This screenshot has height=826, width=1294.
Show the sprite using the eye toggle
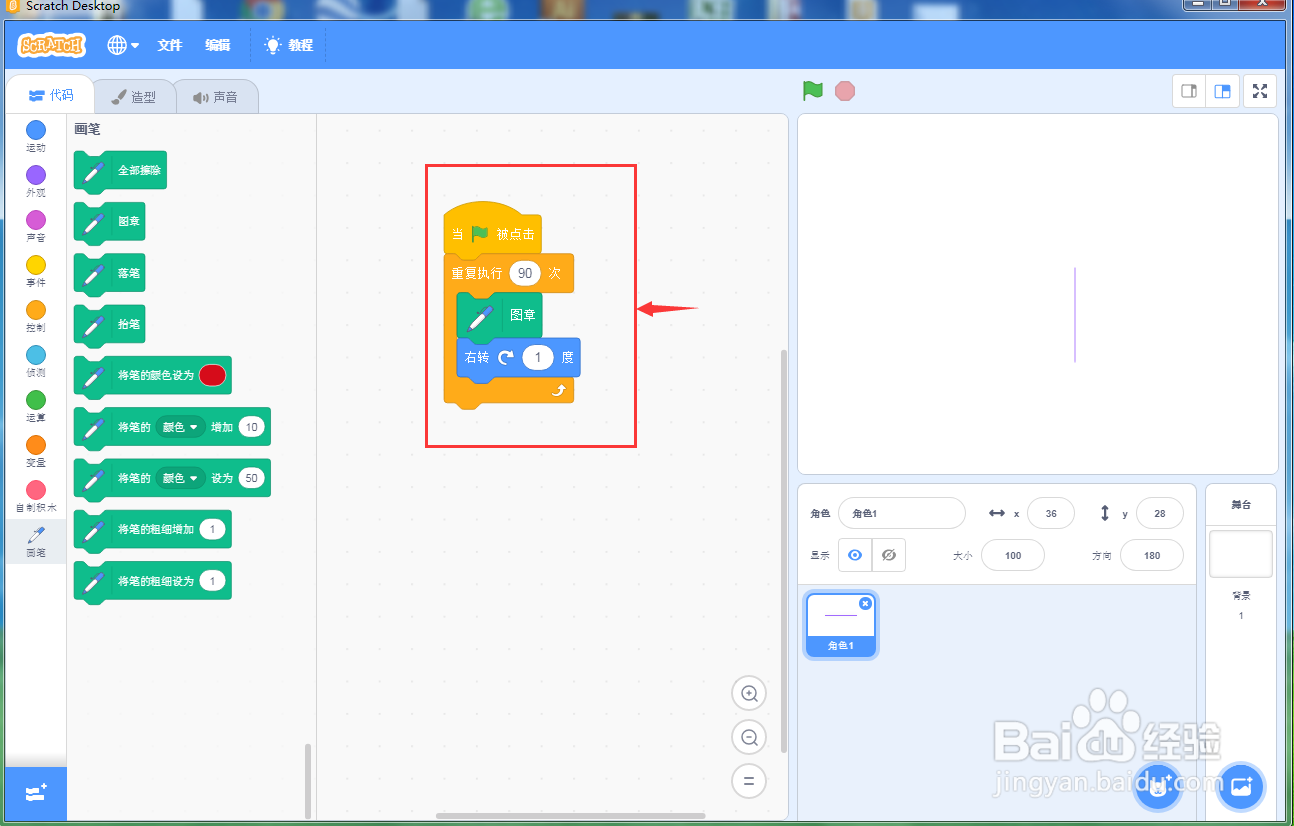click(854, 554)
